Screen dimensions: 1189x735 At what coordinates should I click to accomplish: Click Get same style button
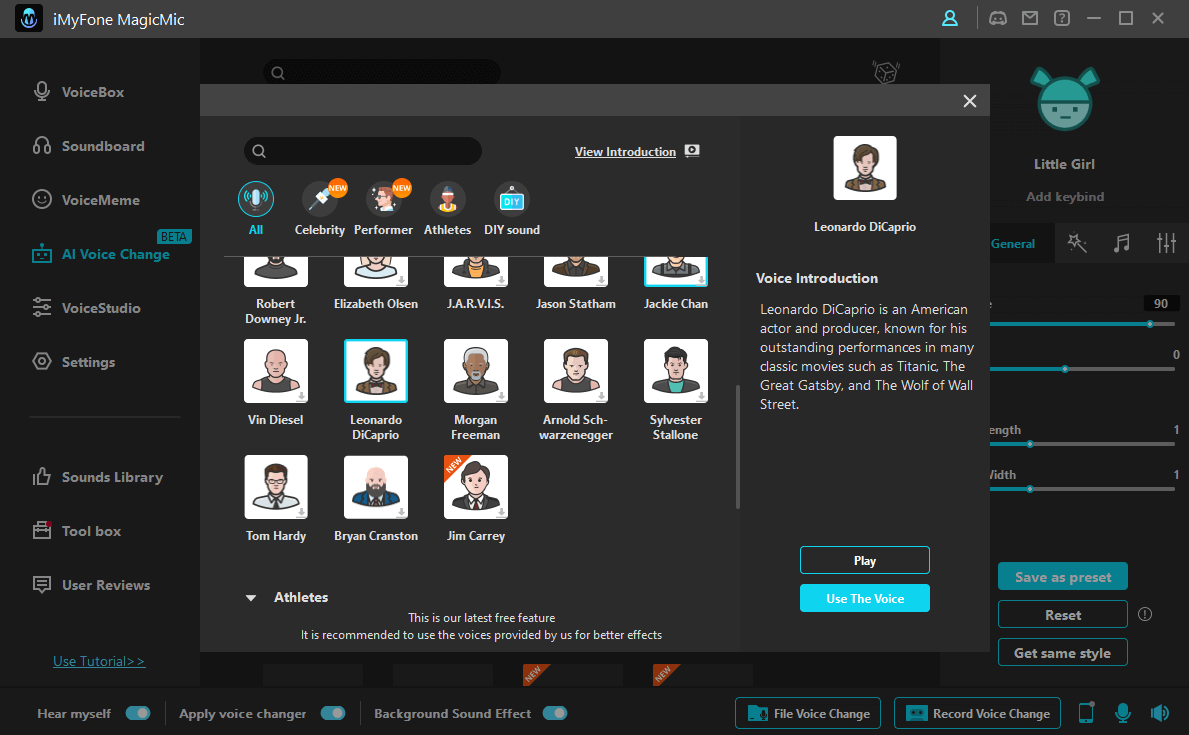1062,652
